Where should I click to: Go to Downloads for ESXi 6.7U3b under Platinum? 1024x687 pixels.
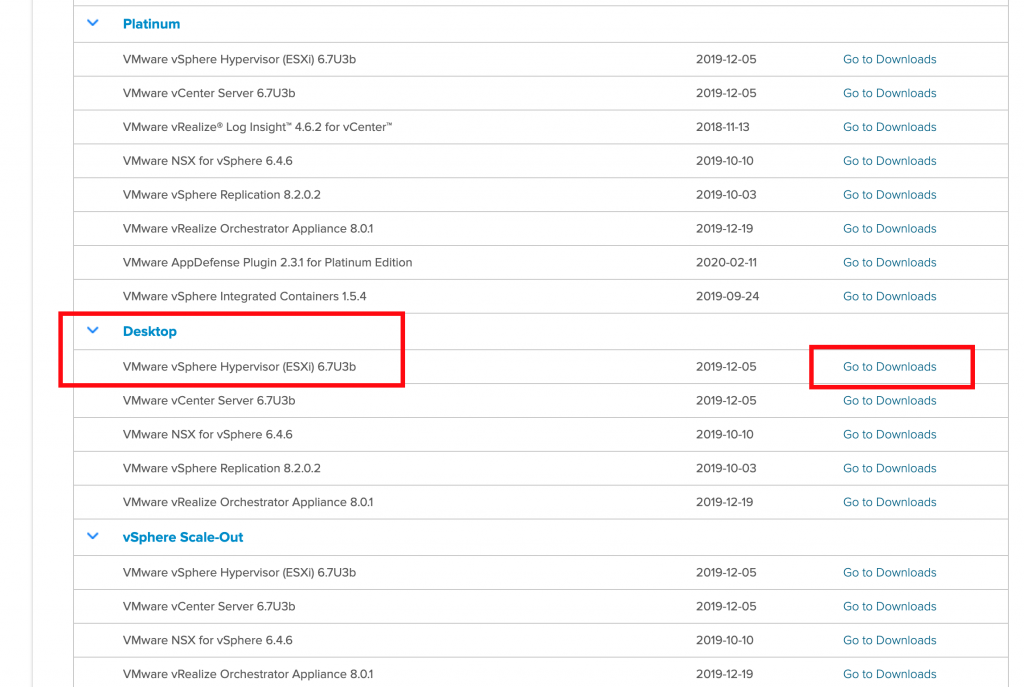(x=889, y=59)
